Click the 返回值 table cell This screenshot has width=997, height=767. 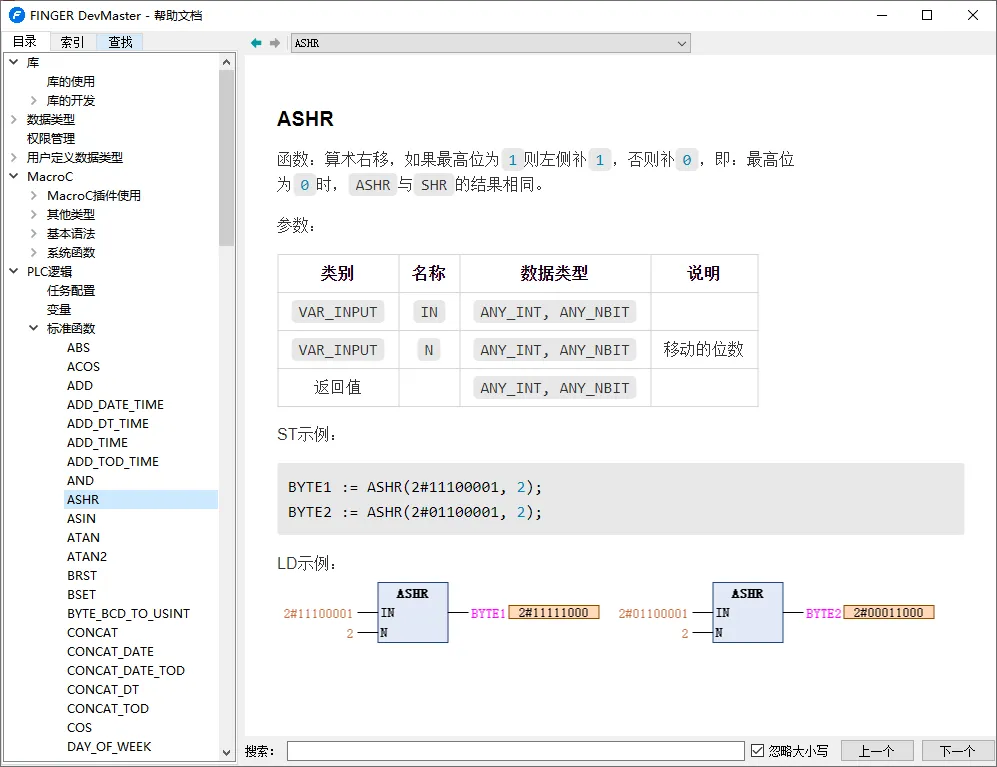pos(337,387)
